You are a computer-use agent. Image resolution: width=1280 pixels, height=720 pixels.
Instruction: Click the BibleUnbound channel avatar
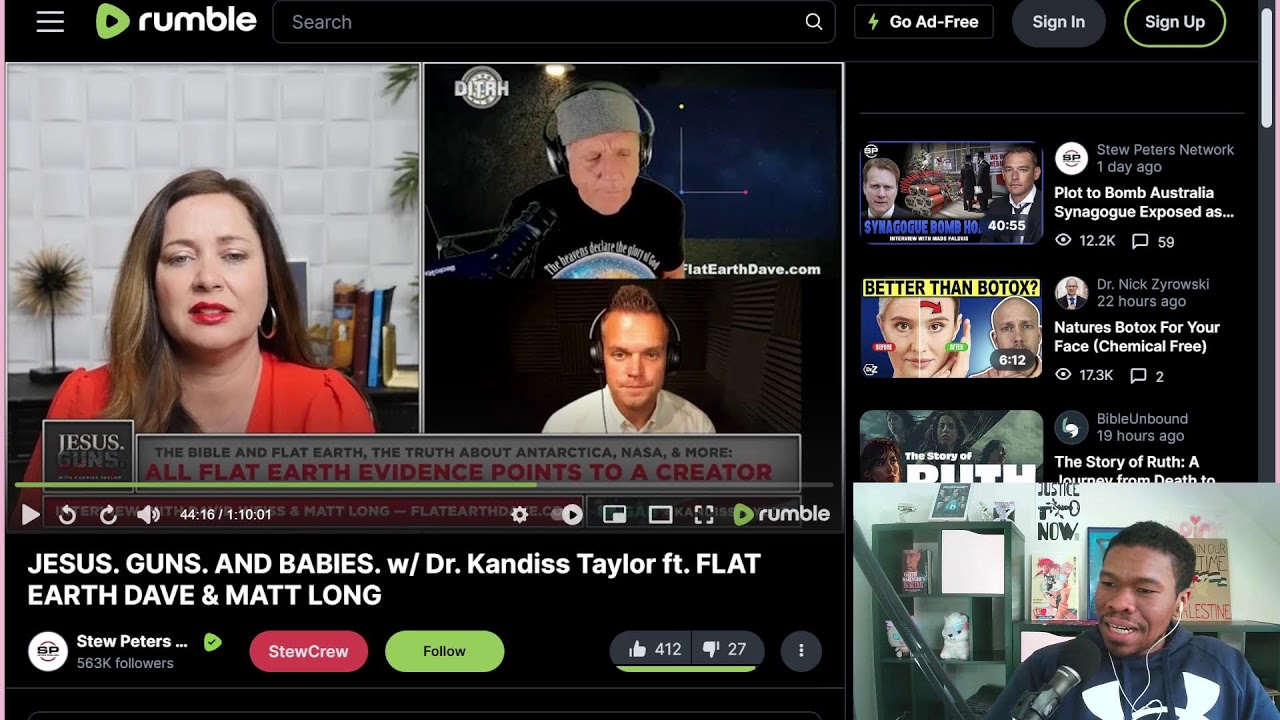tap(1071, 428)
